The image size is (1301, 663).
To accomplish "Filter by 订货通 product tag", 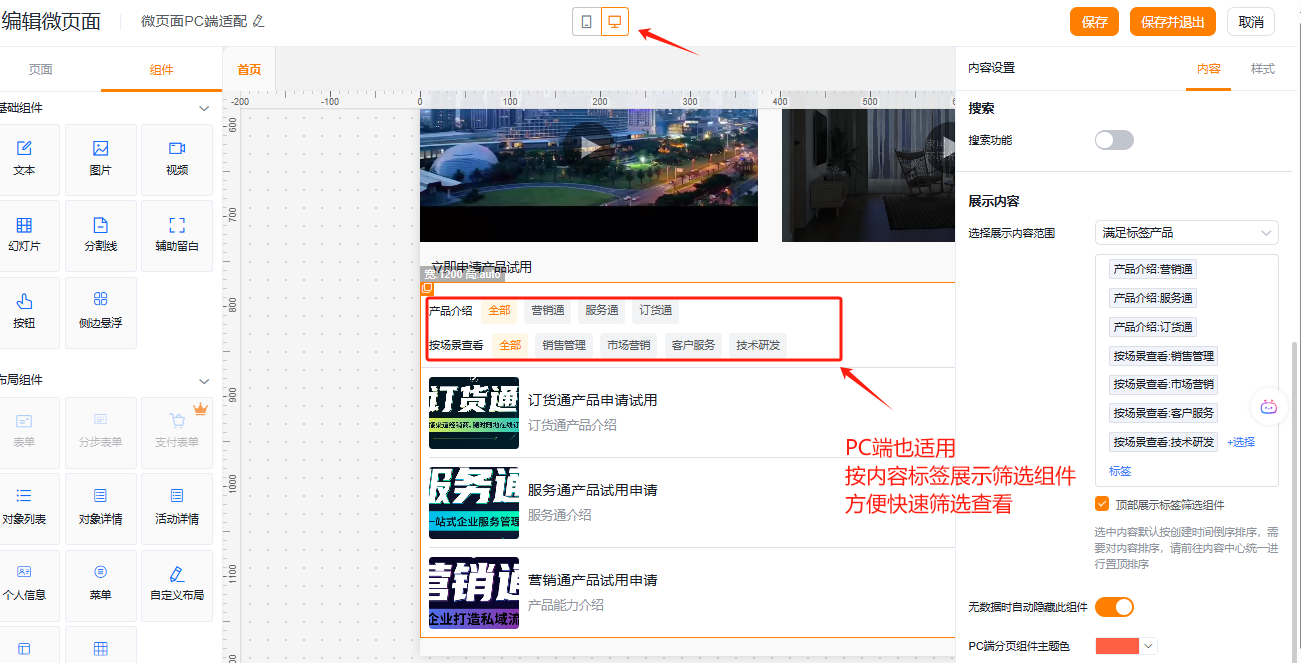I will 655,311.
